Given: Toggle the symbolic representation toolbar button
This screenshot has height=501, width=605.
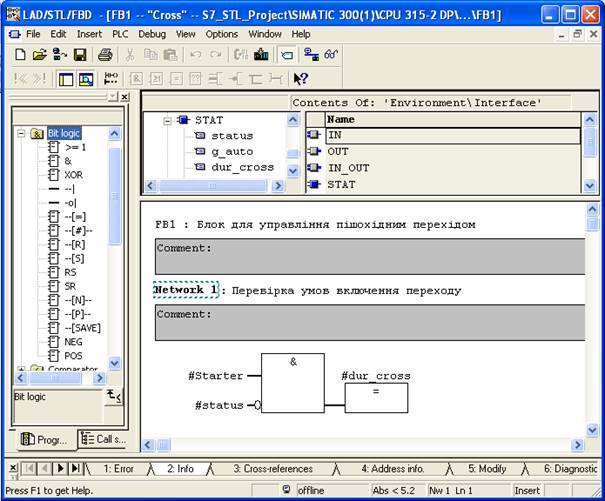Looking at the screenshot, I should pyautogui.click(x=287, y=55).
